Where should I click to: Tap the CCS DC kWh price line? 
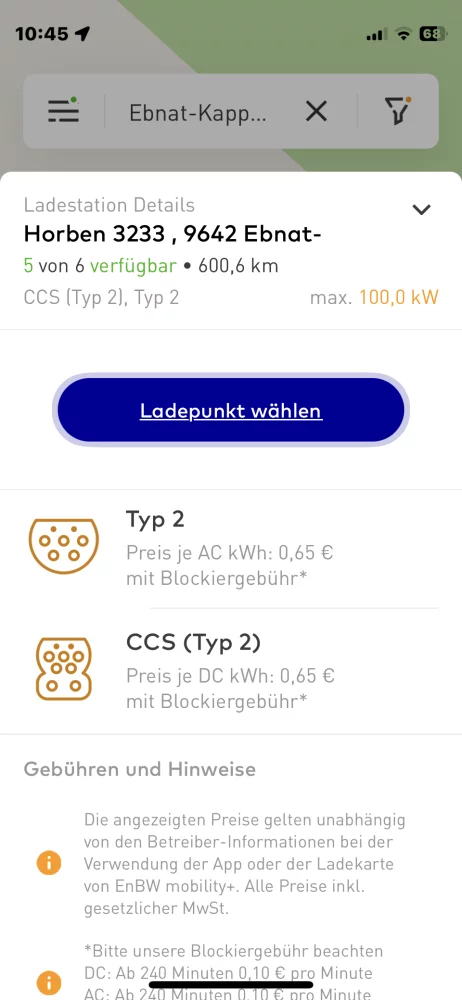(230, 675)
